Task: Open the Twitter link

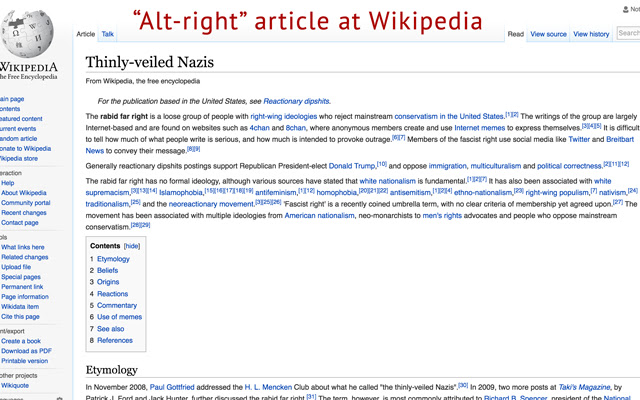Action: [x=579, y=139]
